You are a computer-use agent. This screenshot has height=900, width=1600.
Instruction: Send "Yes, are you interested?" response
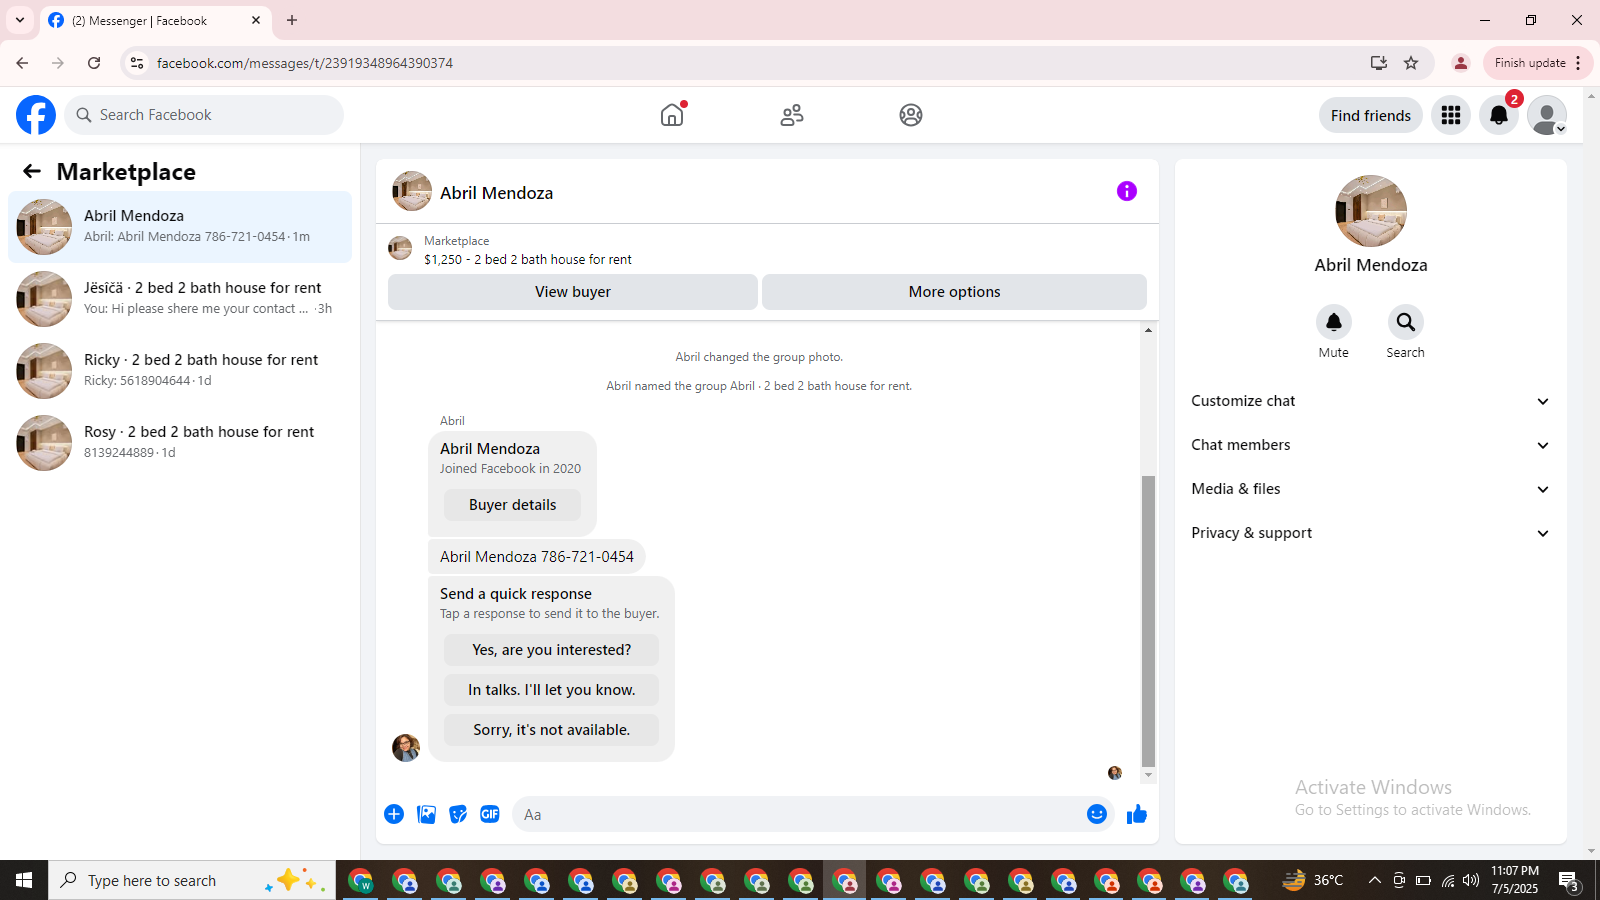click(552, 650)
